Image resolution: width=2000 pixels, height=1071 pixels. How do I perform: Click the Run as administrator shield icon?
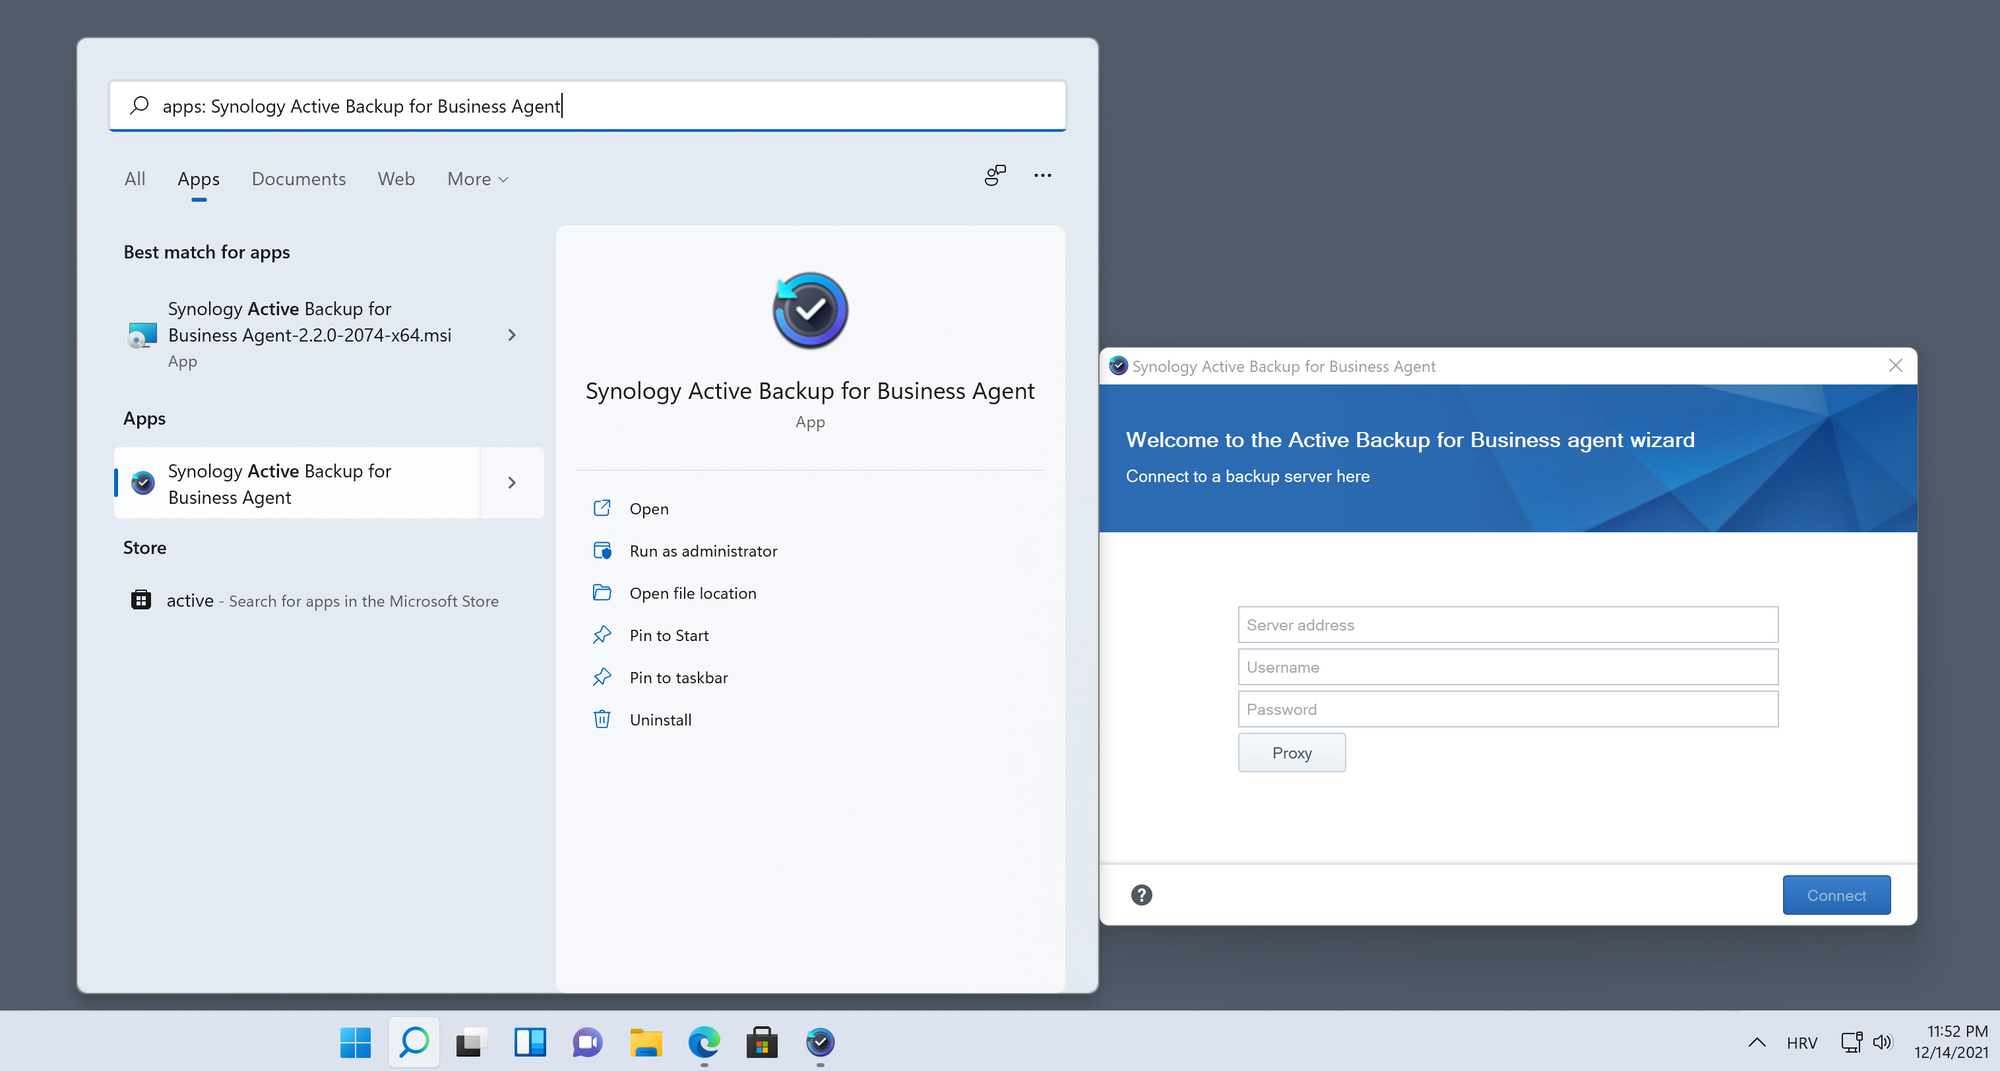[602, 550]
